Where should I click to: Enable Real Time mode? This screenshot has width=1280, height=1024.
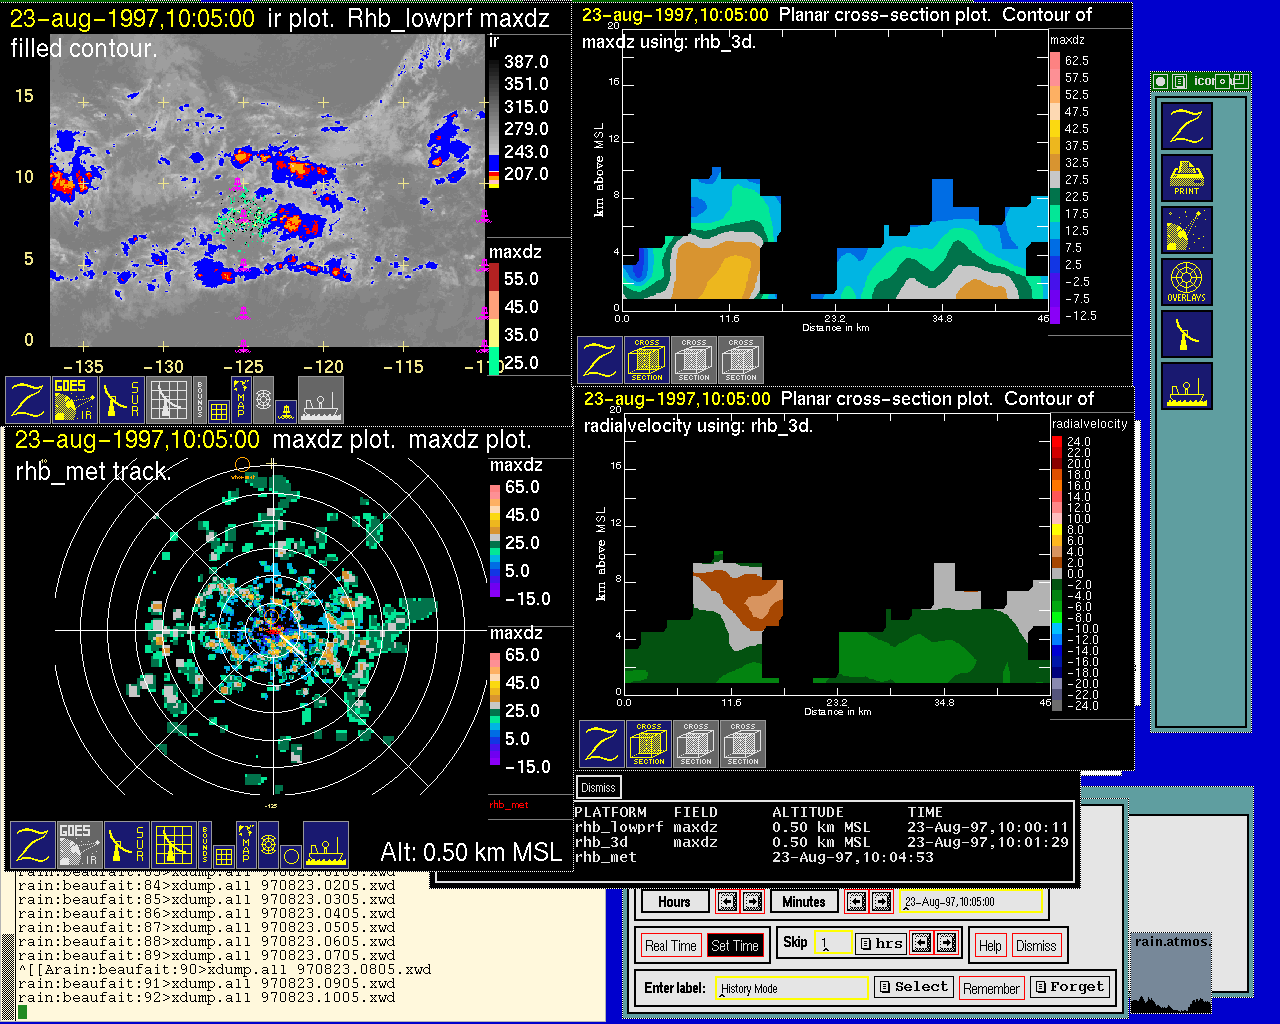pyautogui.click(x=670, y=946)
